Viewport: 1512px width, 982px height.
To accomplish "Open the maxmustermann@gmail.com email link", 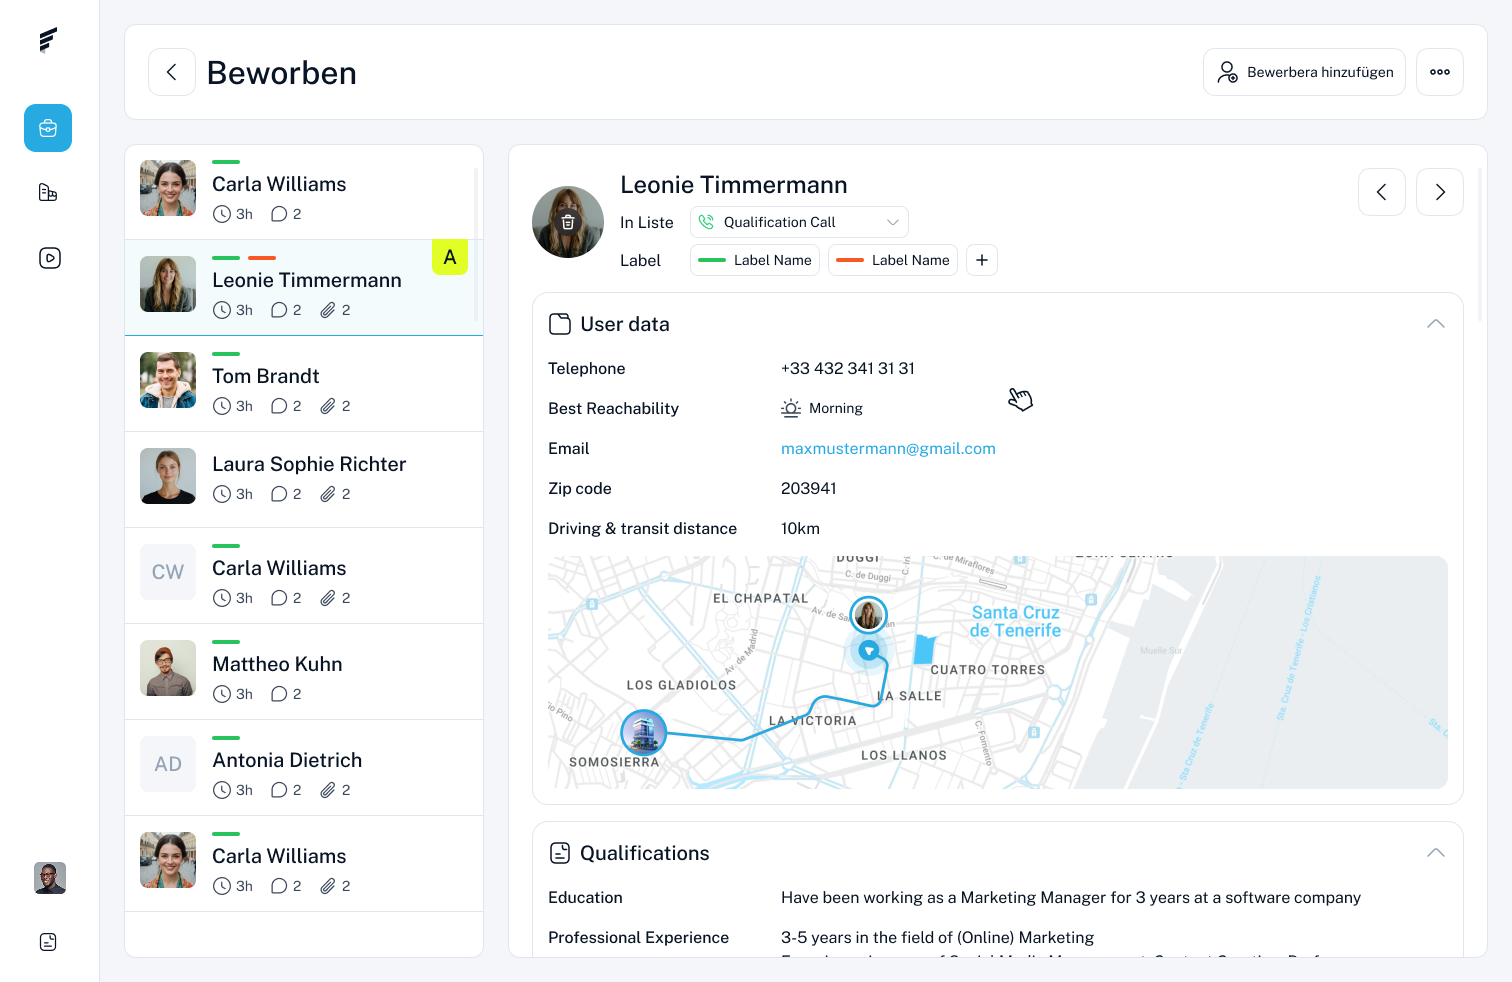I will (x=888, y=449).
